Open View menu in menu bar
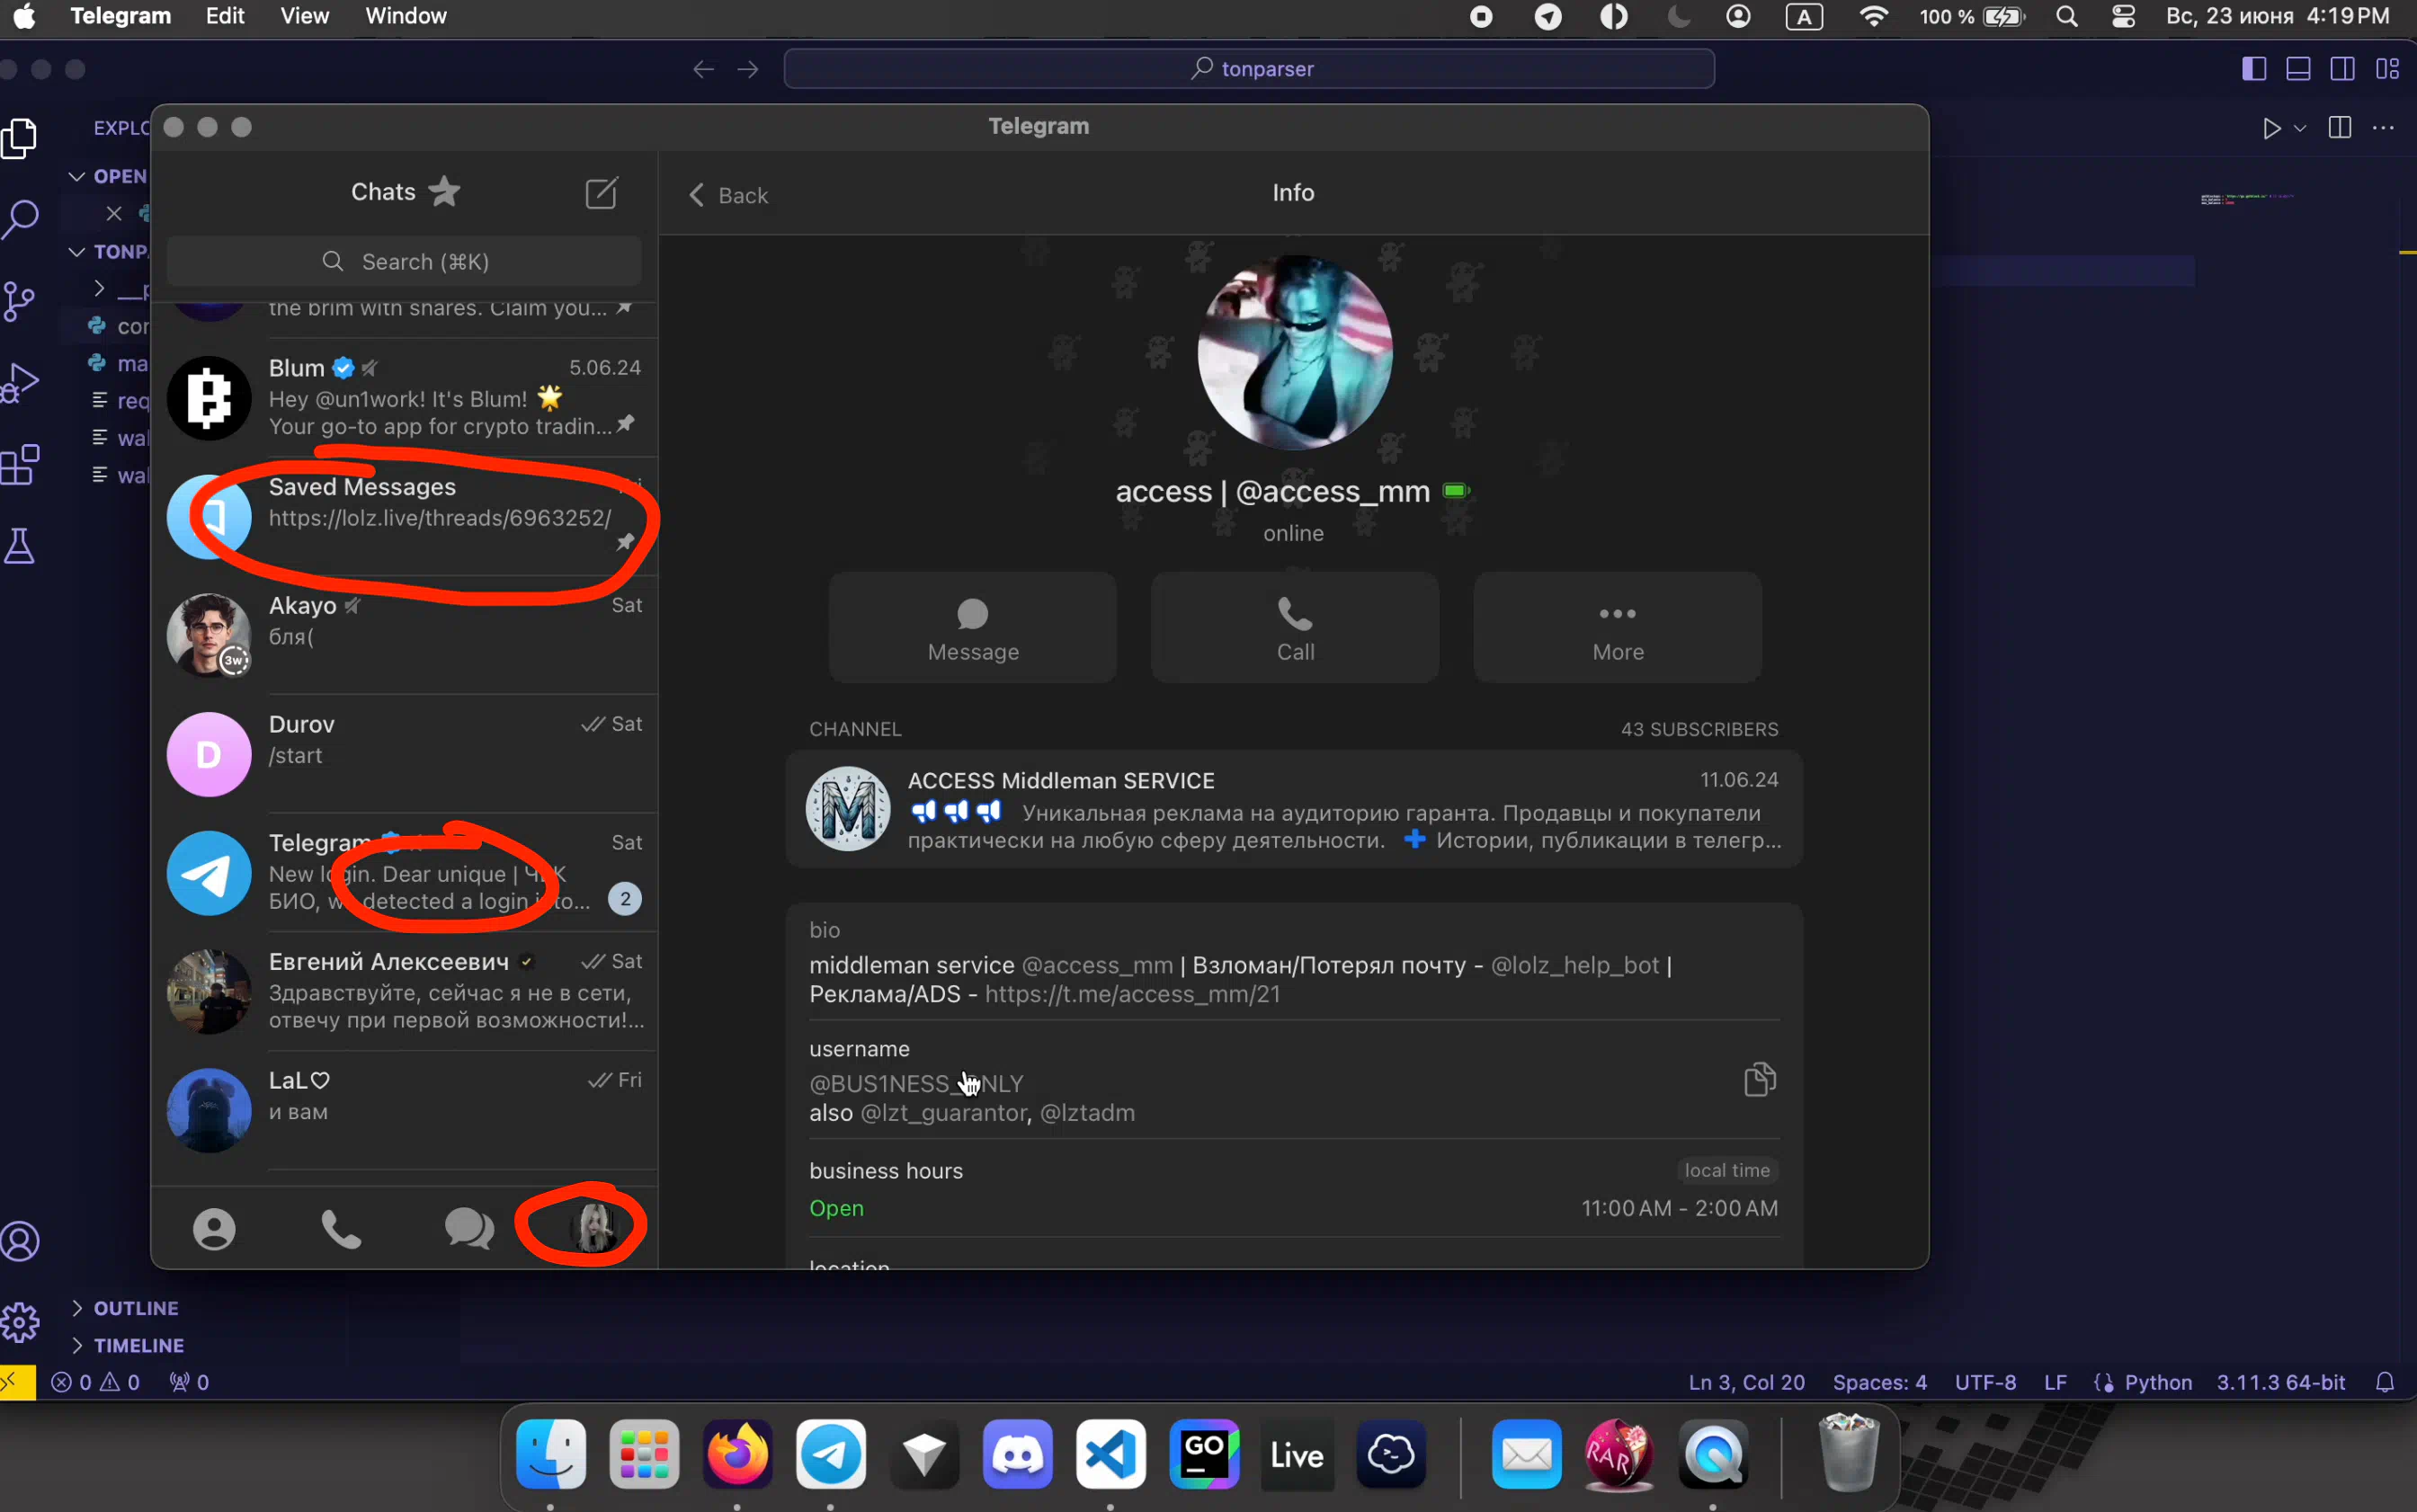Image resolution: width=2417 pixels, height=1512 pixels. pyautogui.click(x=304, y=16)
